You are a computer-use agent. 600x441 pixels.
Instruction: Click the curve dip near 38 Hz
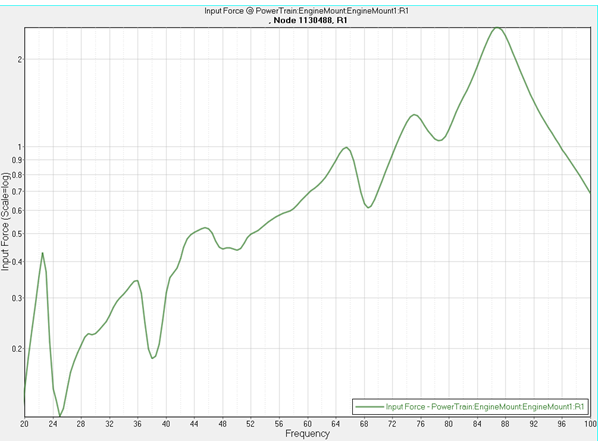tap(152, 357)
